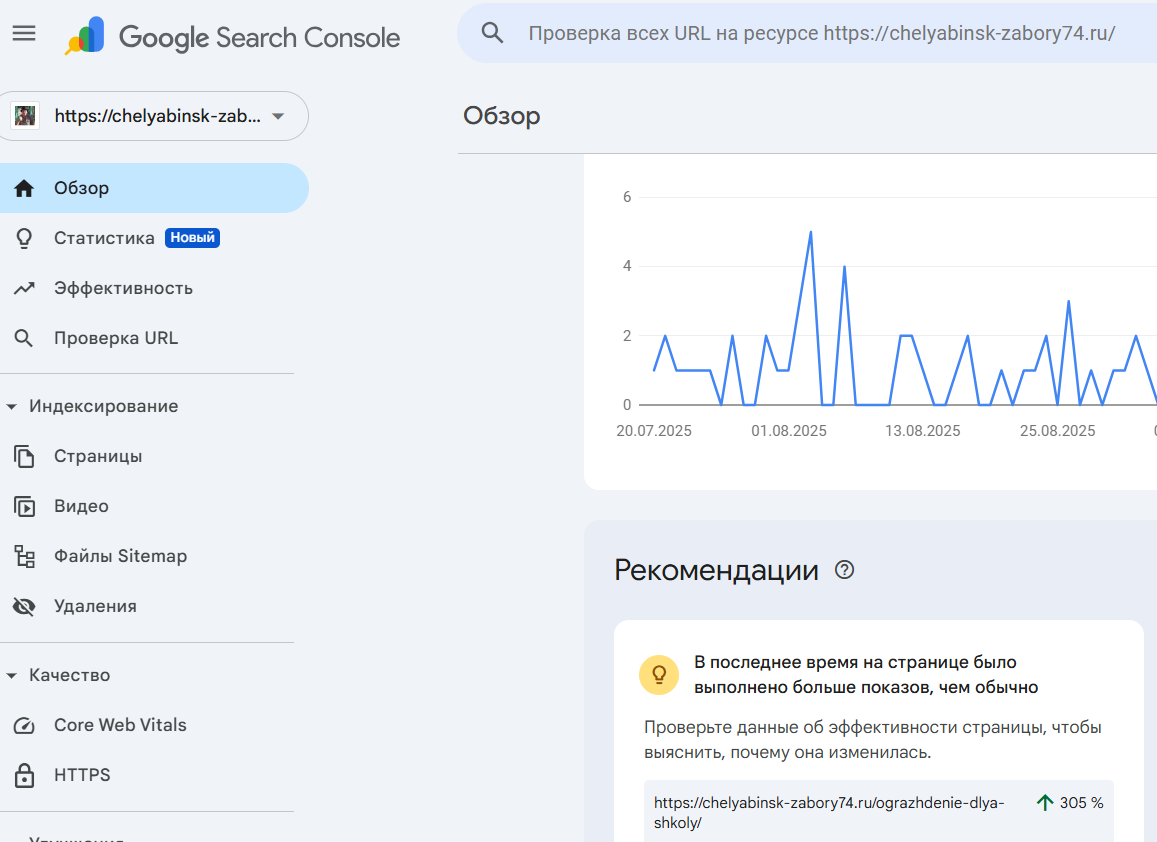
Task: Click the HTTPS lock icon
Action: click(24, 775)
